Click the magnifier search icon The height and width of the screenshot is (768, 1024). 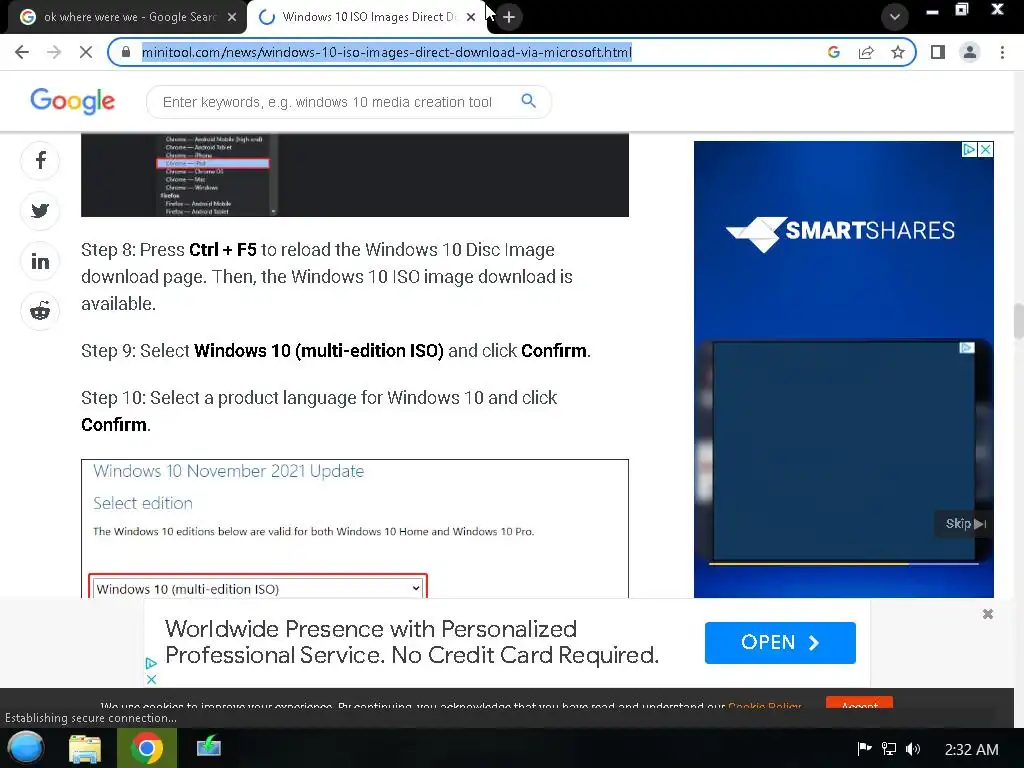[x=528, y=101]
